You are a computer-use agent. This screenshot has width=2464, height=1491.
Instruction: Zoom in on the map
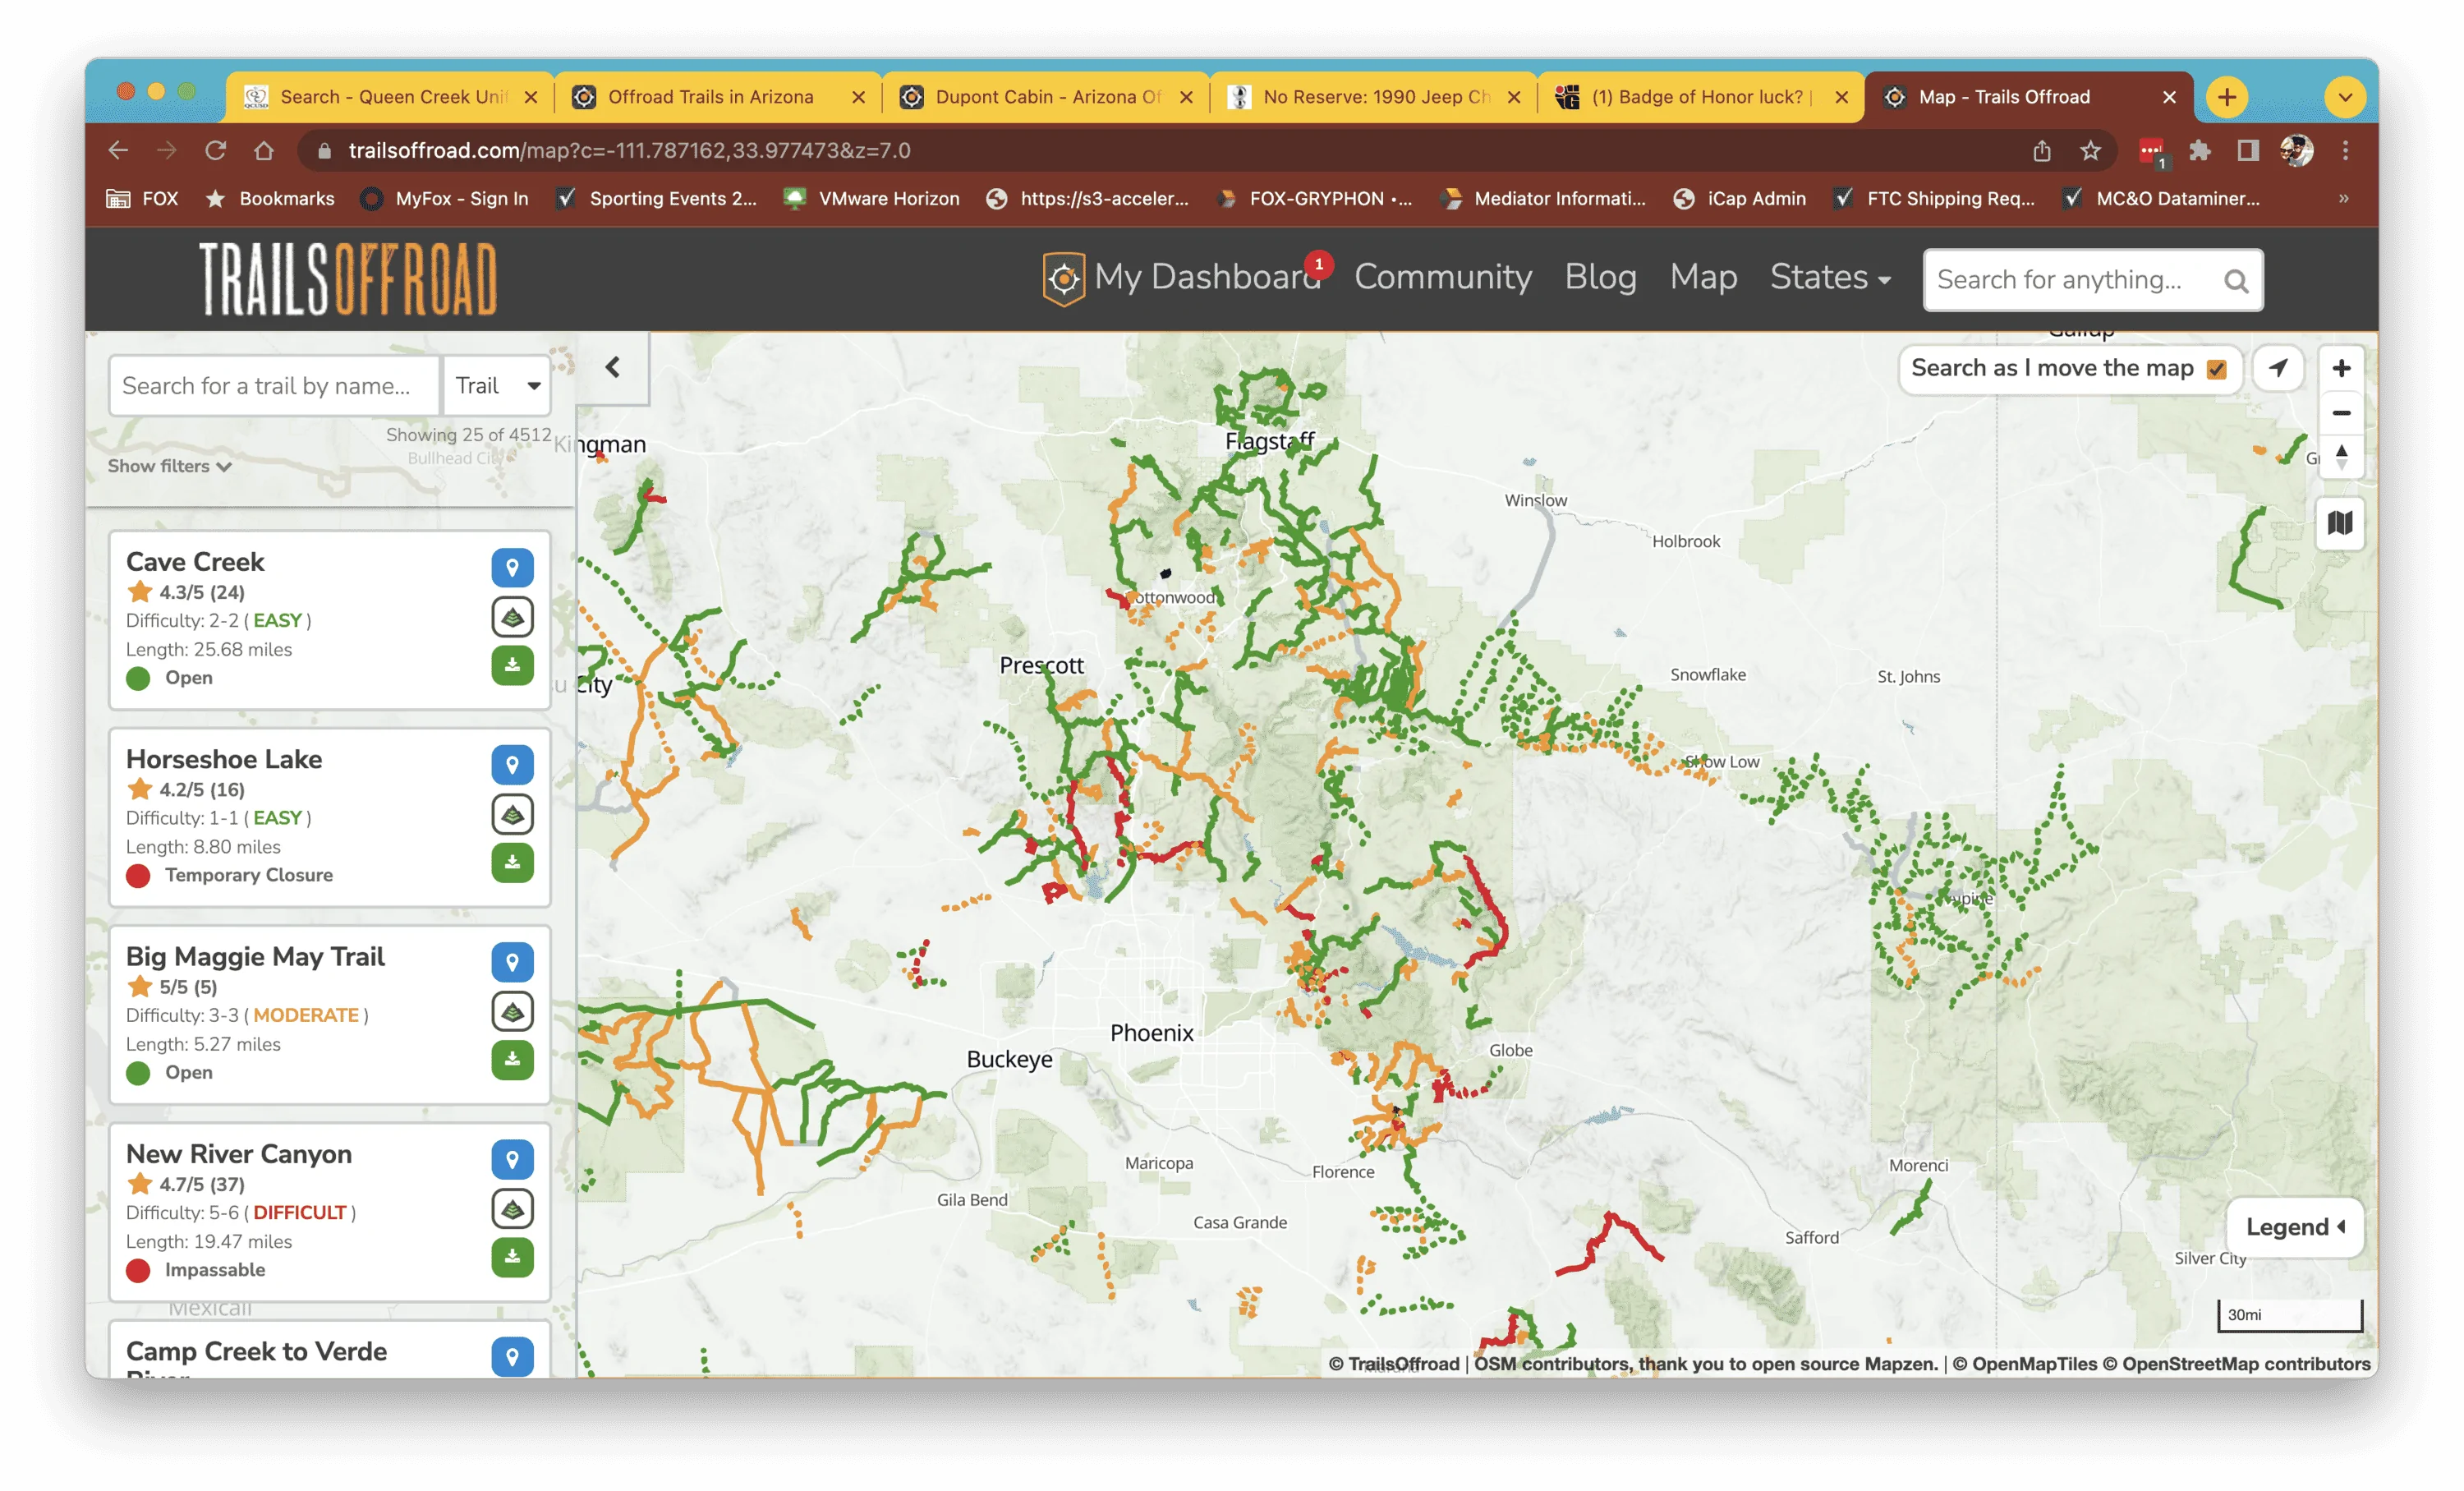(x=2340, y=368)
